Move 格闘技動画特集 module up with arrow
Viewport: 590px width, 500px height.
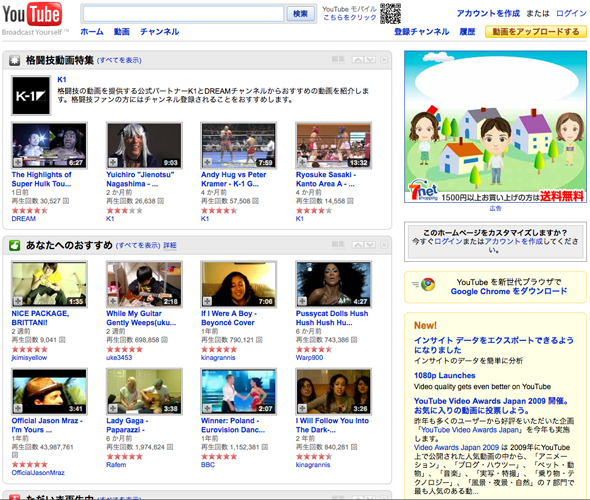(358, 59)
